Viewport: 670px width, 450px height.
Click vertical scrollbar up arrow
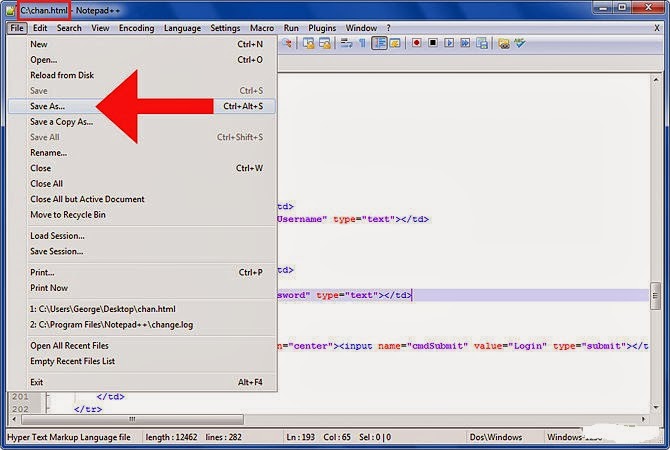(655, 79)
